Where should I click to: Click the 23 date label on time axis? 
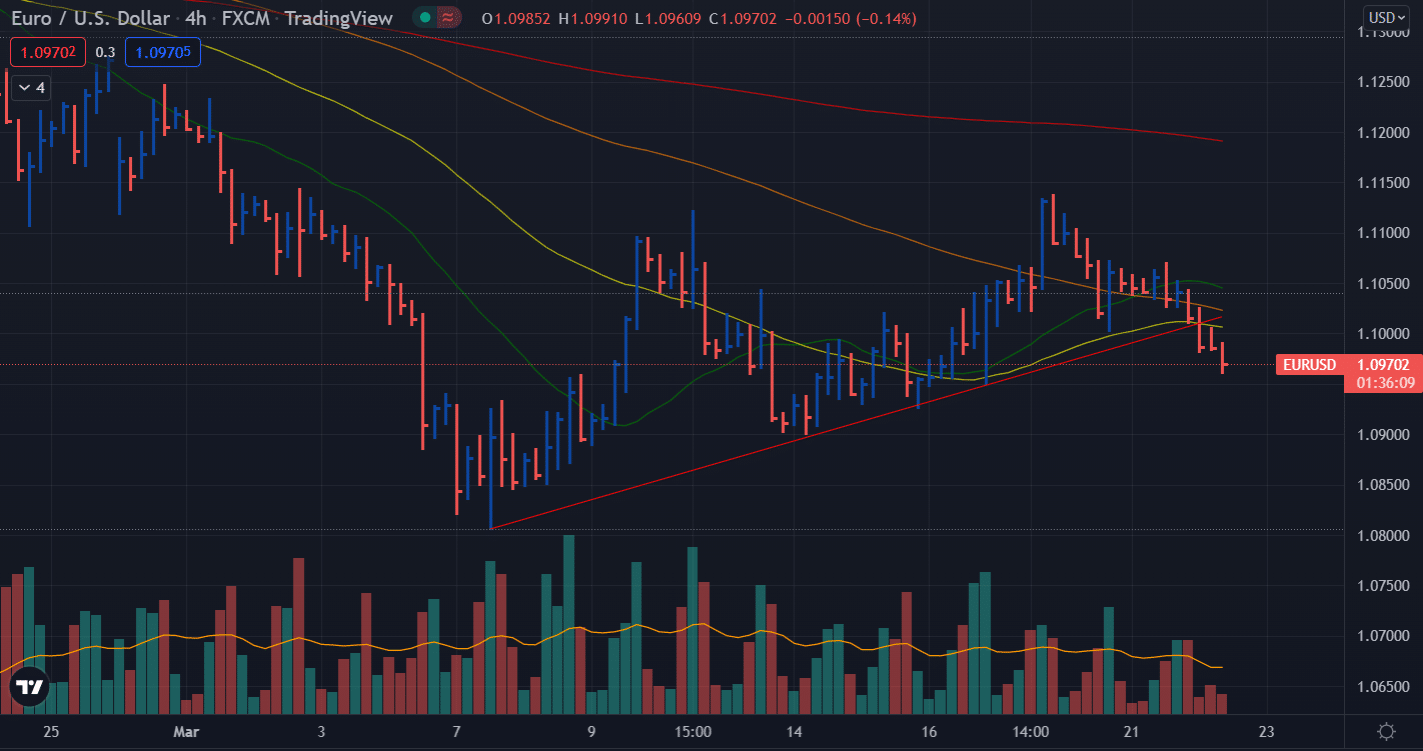tap(1266, 732)
